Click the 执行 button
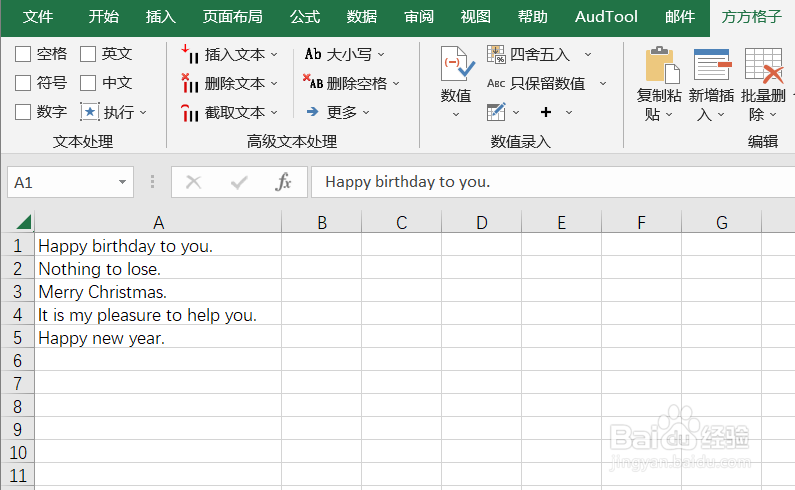 pos(114,112)
